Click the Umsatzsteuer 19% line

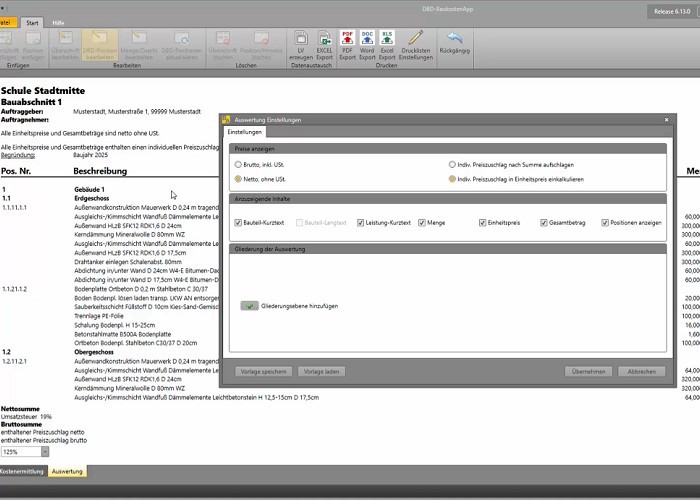click(26, 417)
